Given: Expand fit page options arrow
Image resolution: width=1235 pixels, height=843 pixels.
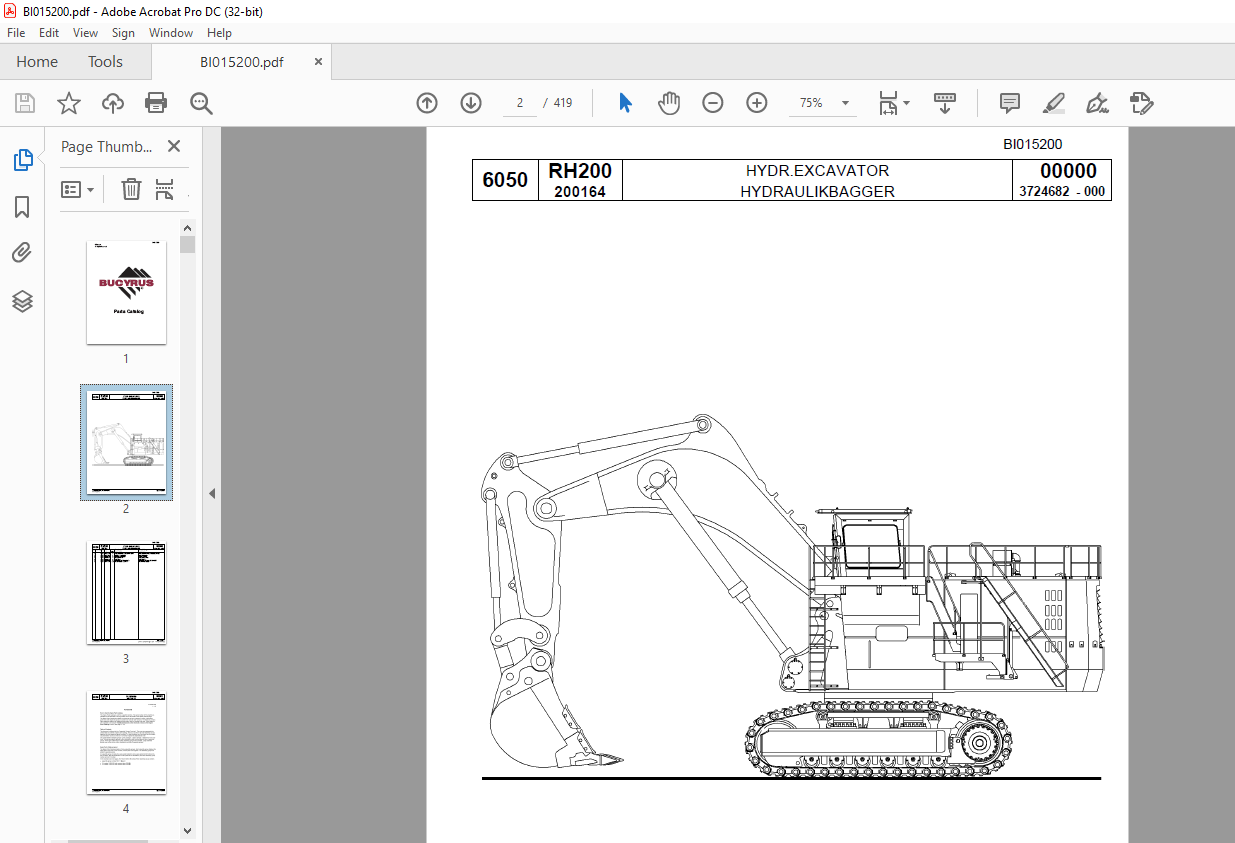Looking at the screenshot, I should pyautogui.click(x=907, y=103).
